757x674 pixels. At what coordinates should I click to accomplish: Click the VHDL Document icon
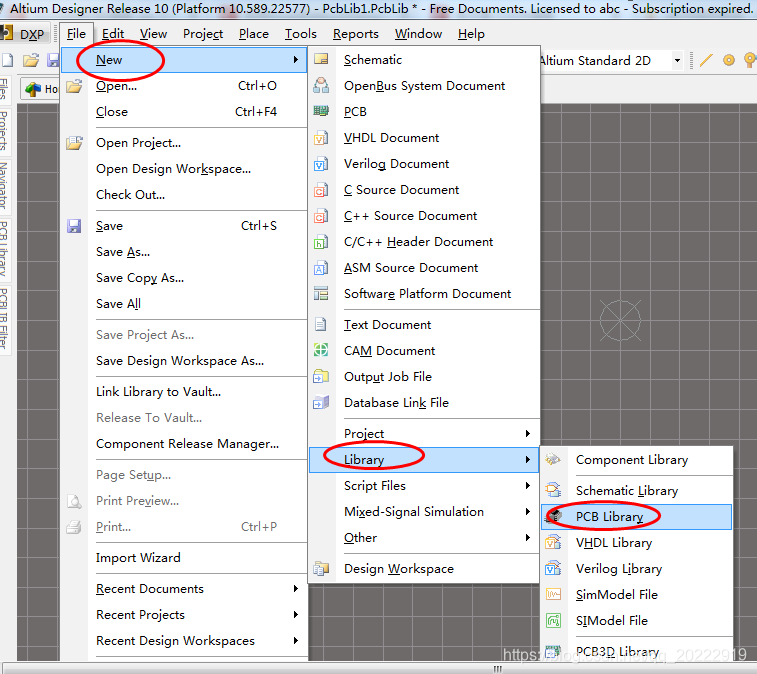[x=321, y=138]
